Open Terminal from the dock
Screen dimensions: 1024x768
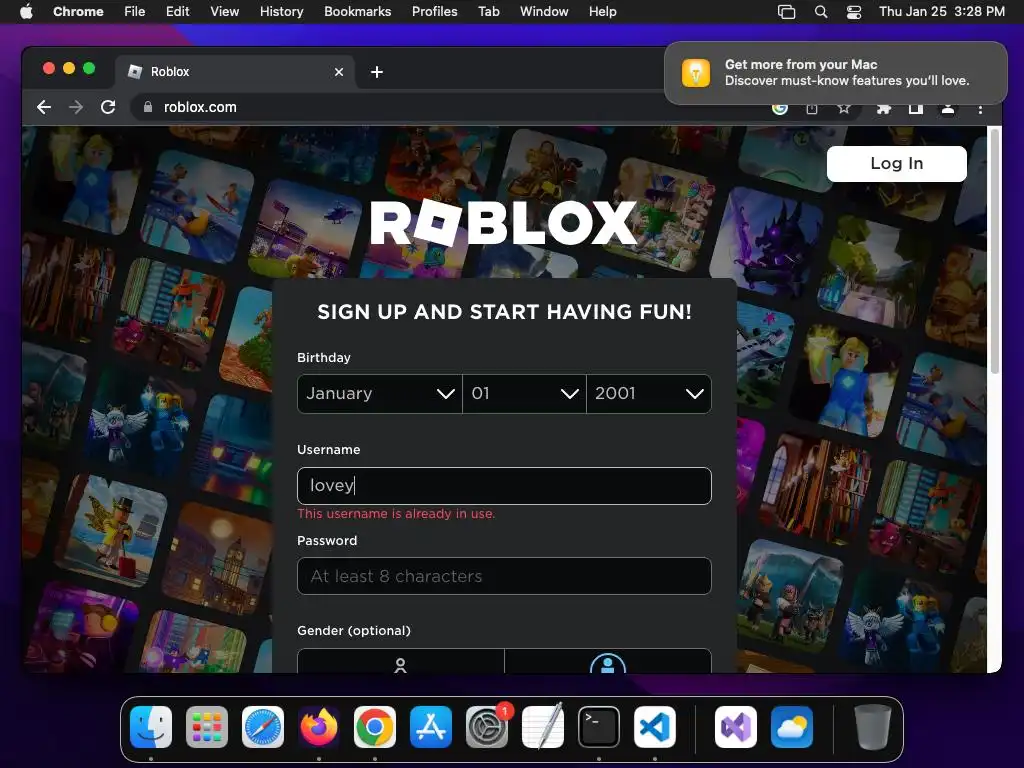pos(599,727)
